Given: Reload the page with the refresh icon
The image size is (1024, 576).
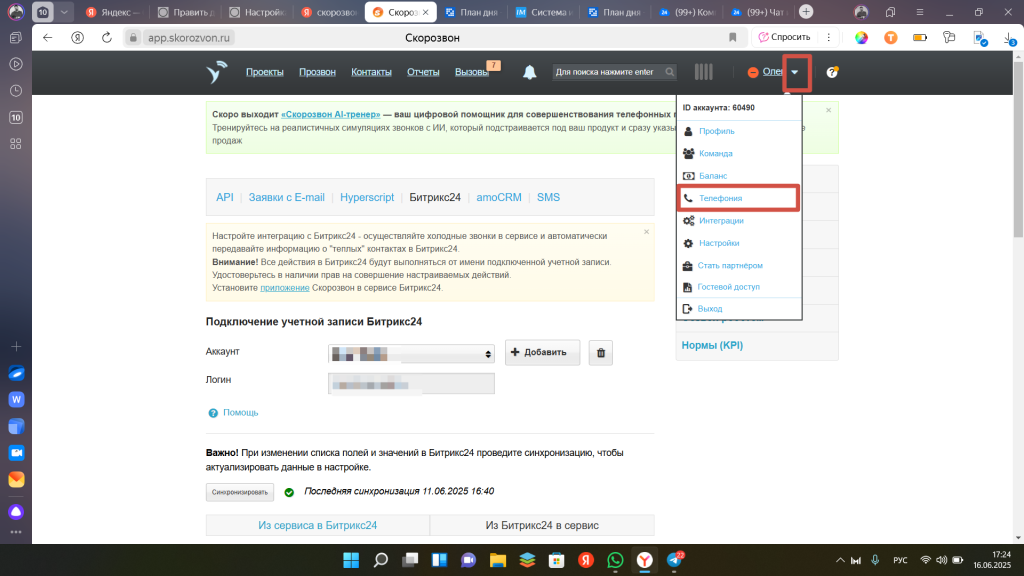Looking at the screenshot, I should click(107, 38).
